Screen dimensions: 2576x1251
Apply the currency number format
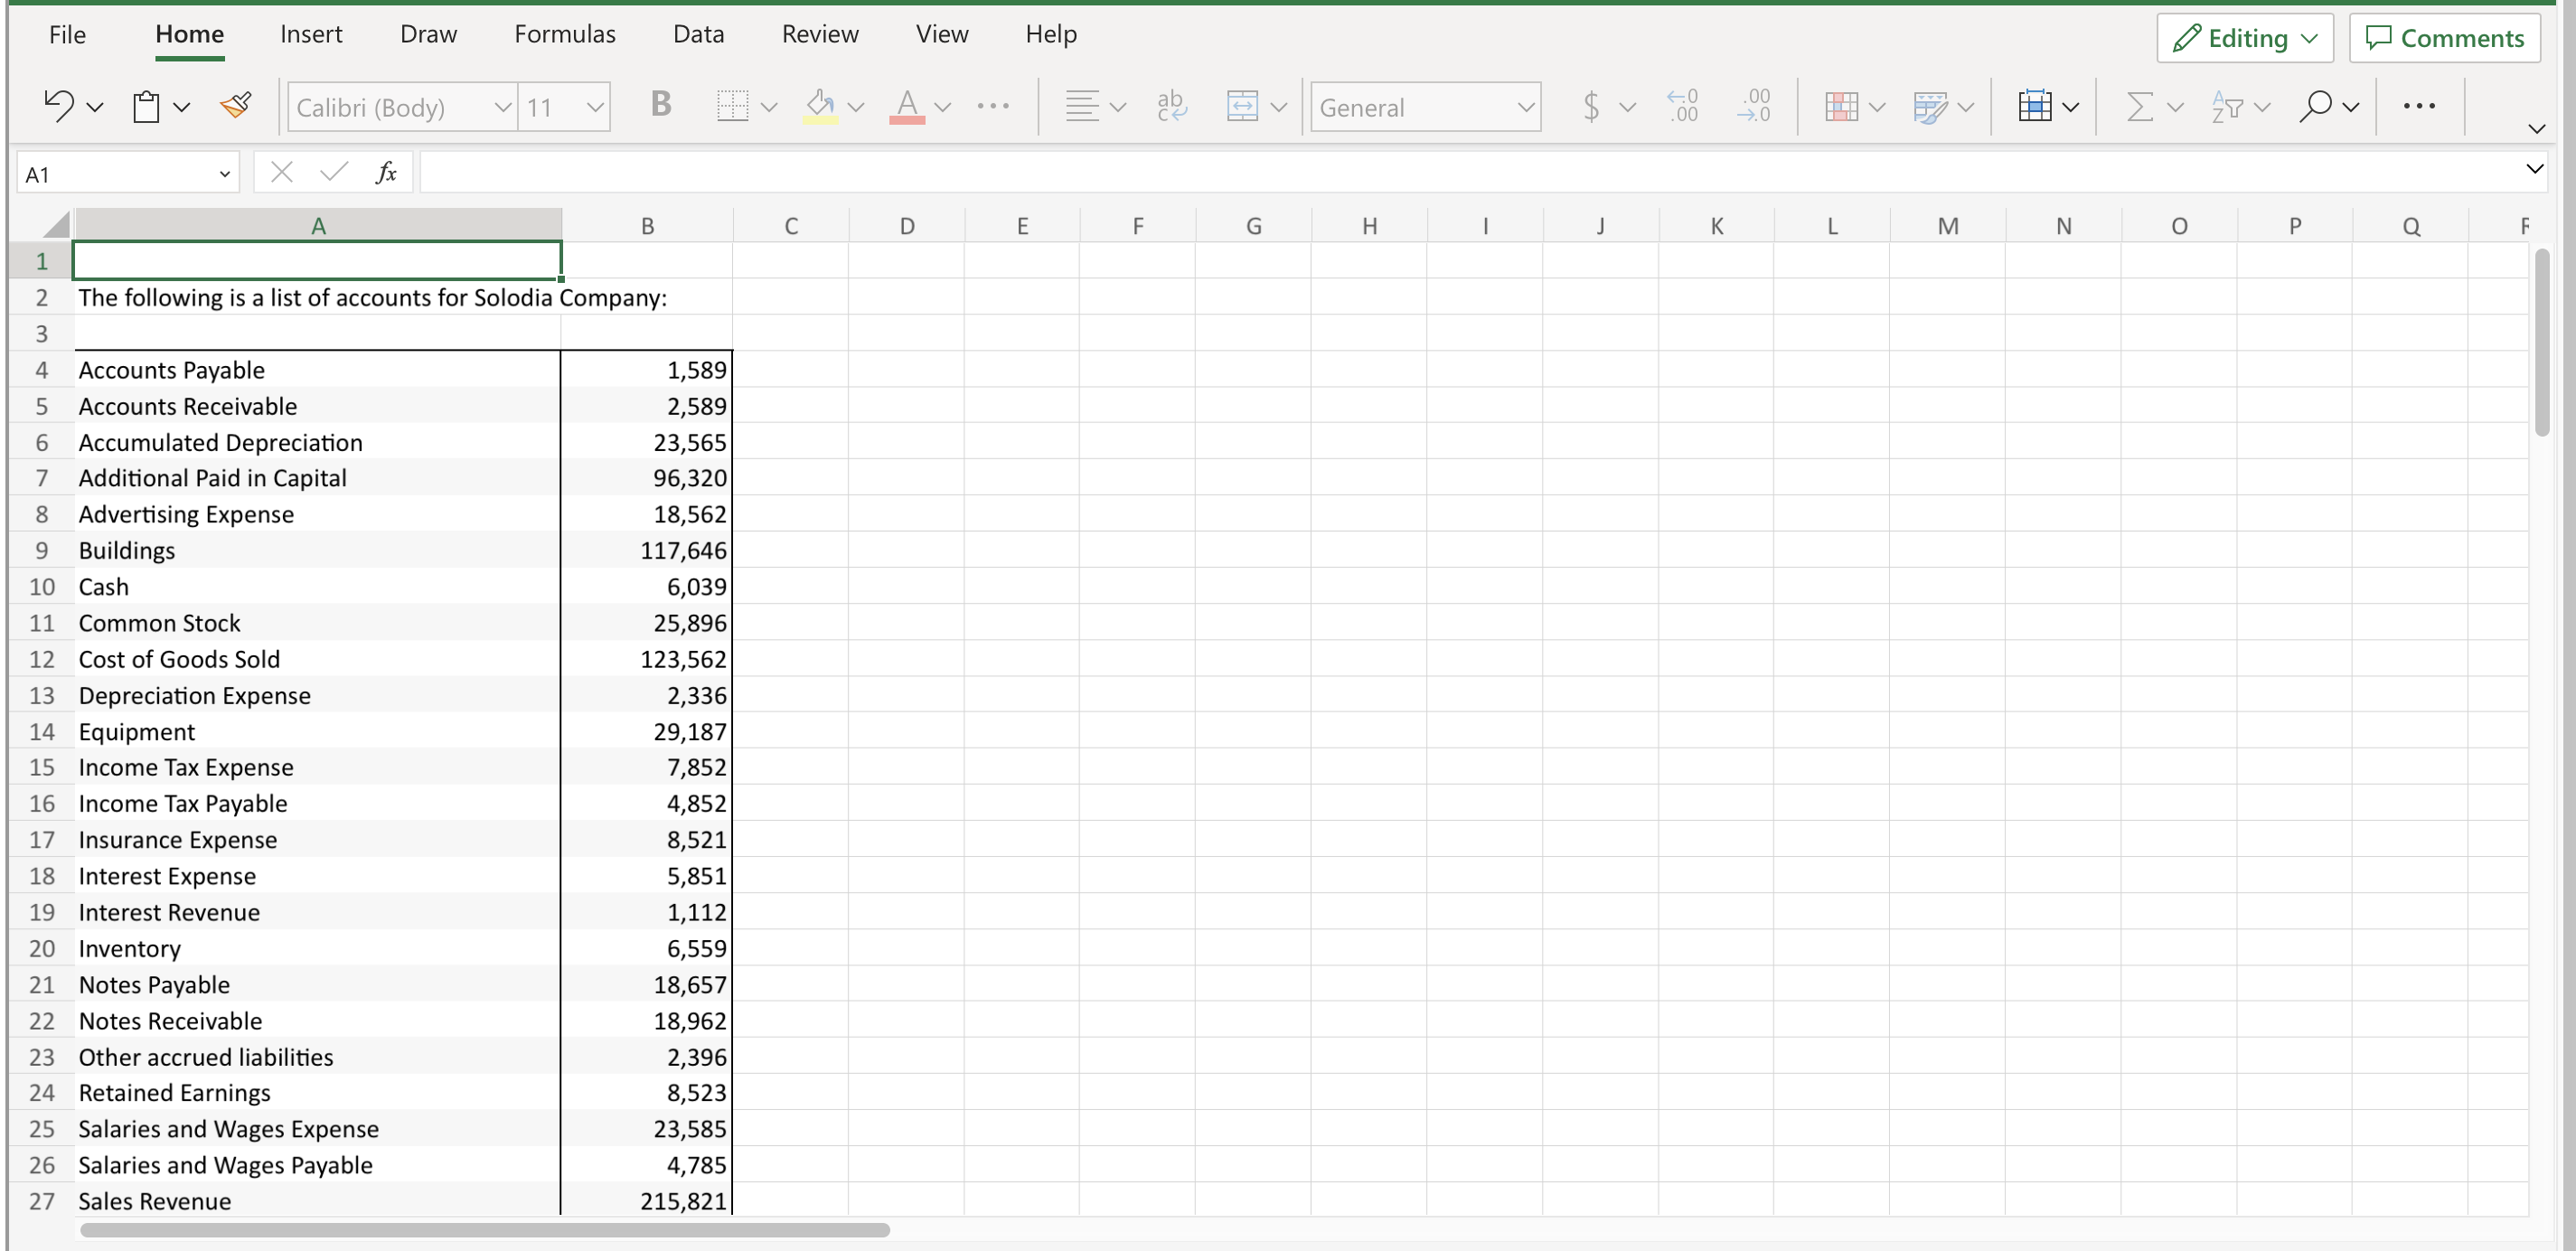(x=1592, y=106)
